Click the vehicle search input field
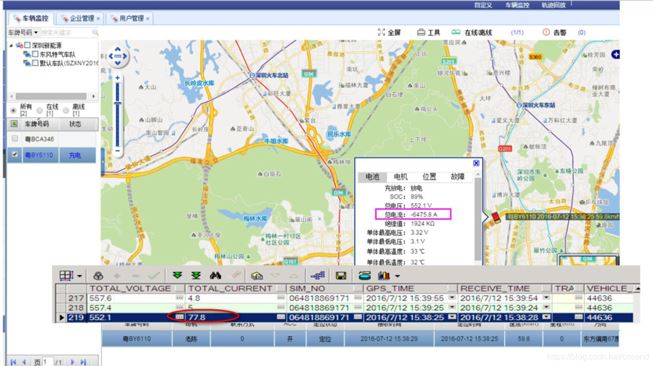Image resolution: width=653 pixels, height=366 pixels. click(x=65, y=32)
